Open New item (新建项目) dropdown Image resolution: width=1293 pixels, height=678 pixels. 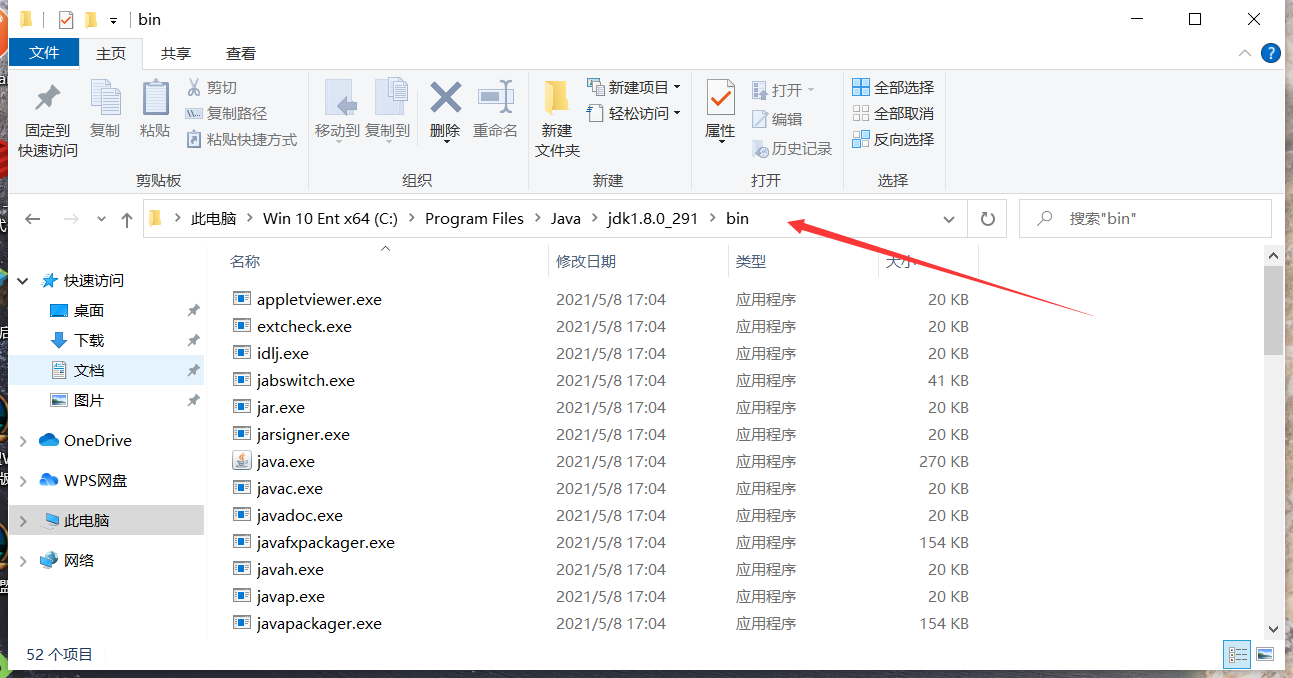634,87
